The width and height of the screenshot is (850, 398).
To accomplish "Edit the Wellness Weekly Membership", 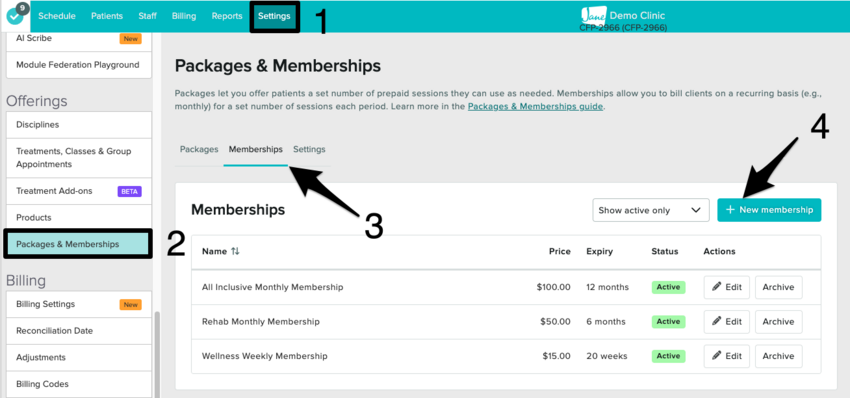I will pyautogui.click(x=726, y=356).
